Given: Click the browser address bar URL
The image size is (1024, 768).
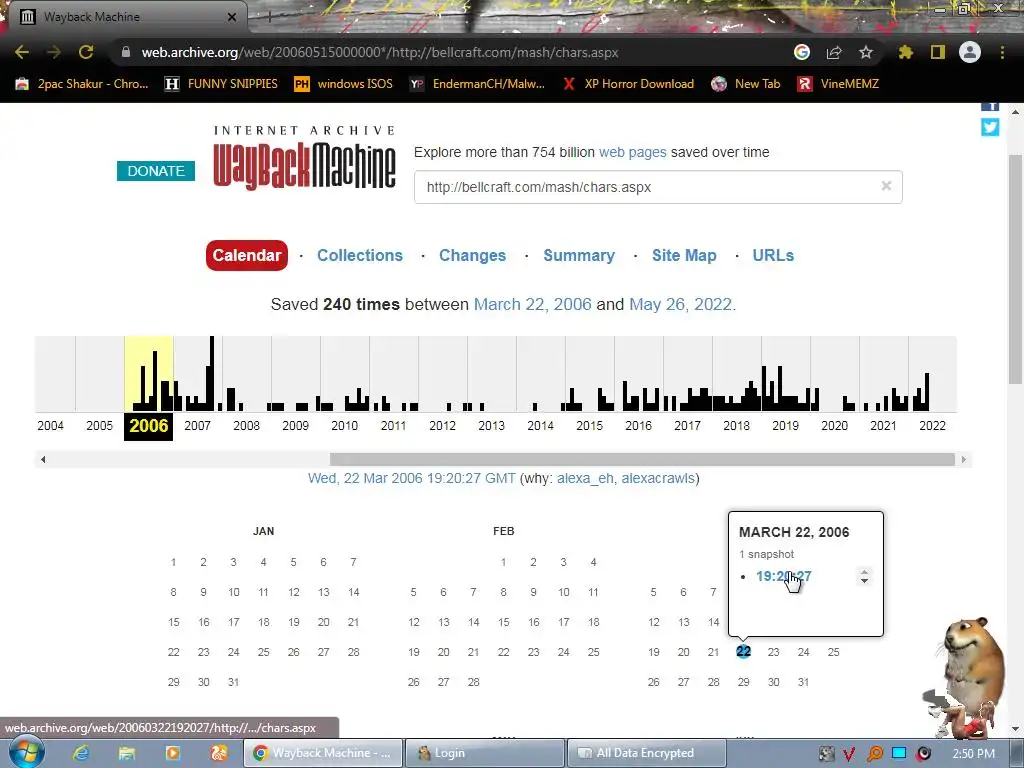Looking at the screenshot, I should pos(380,52).
